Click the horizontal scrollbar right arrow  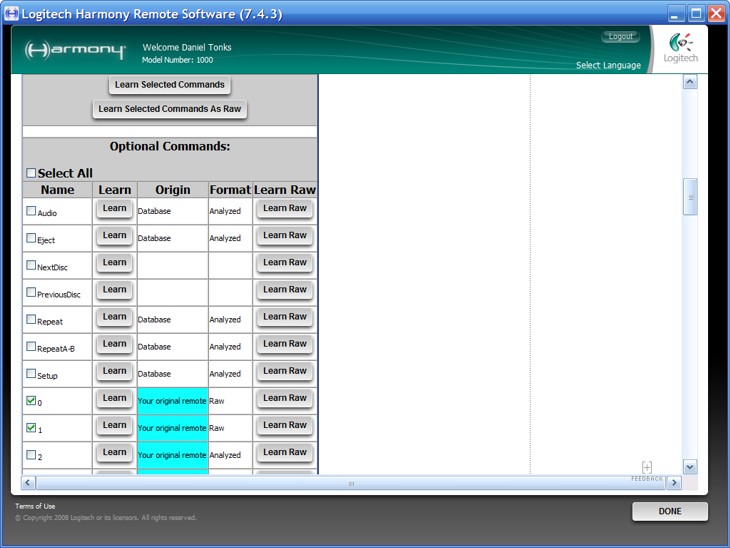(674, 483)
